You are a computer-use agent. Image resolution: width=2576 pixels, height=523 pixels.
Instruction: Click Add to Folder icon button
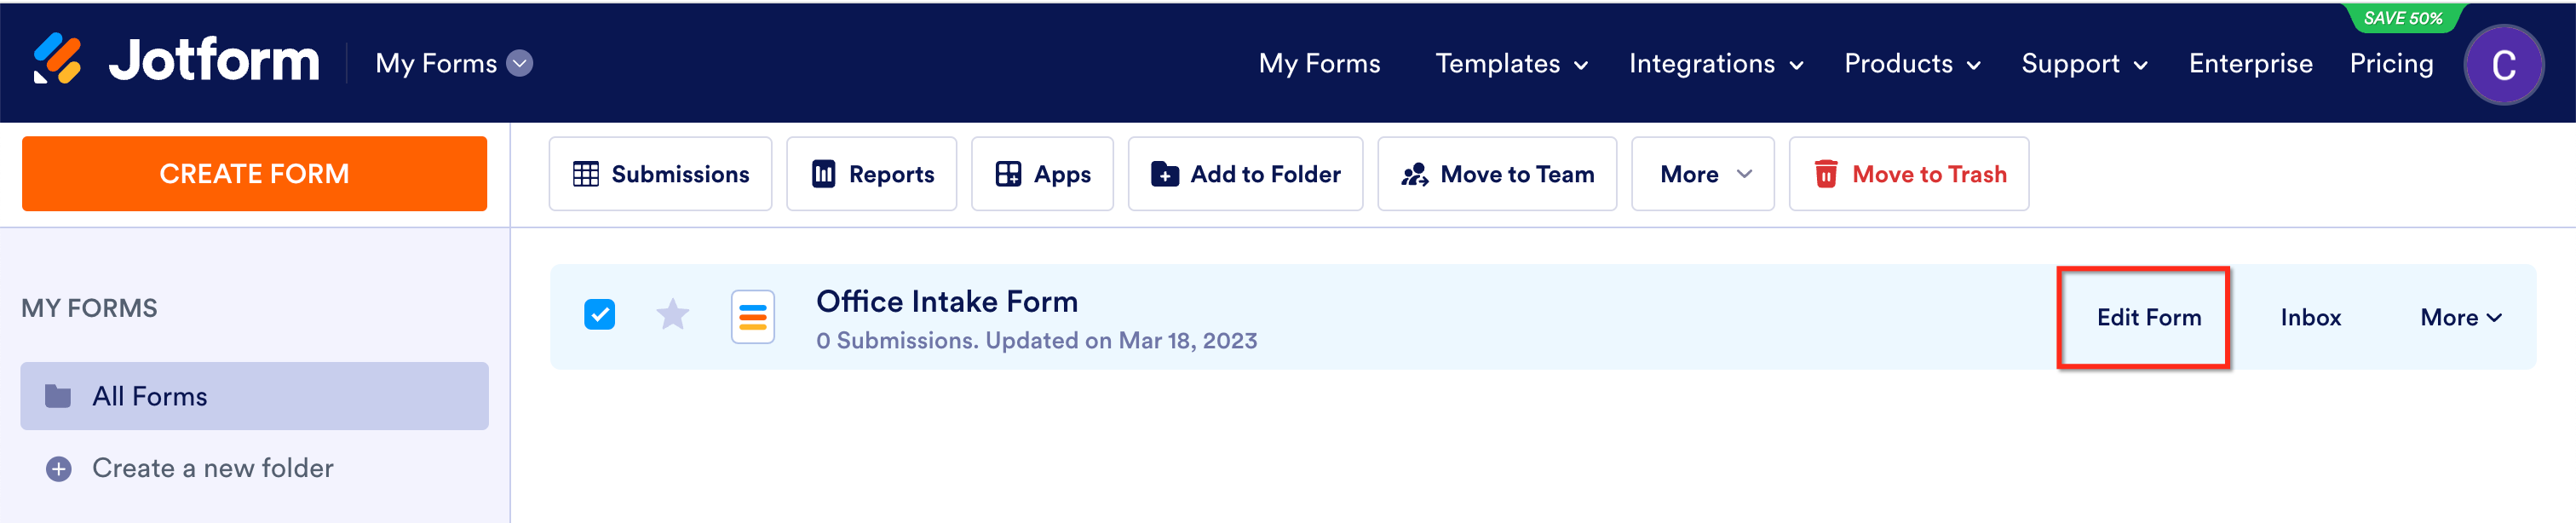coord(1164,174)
